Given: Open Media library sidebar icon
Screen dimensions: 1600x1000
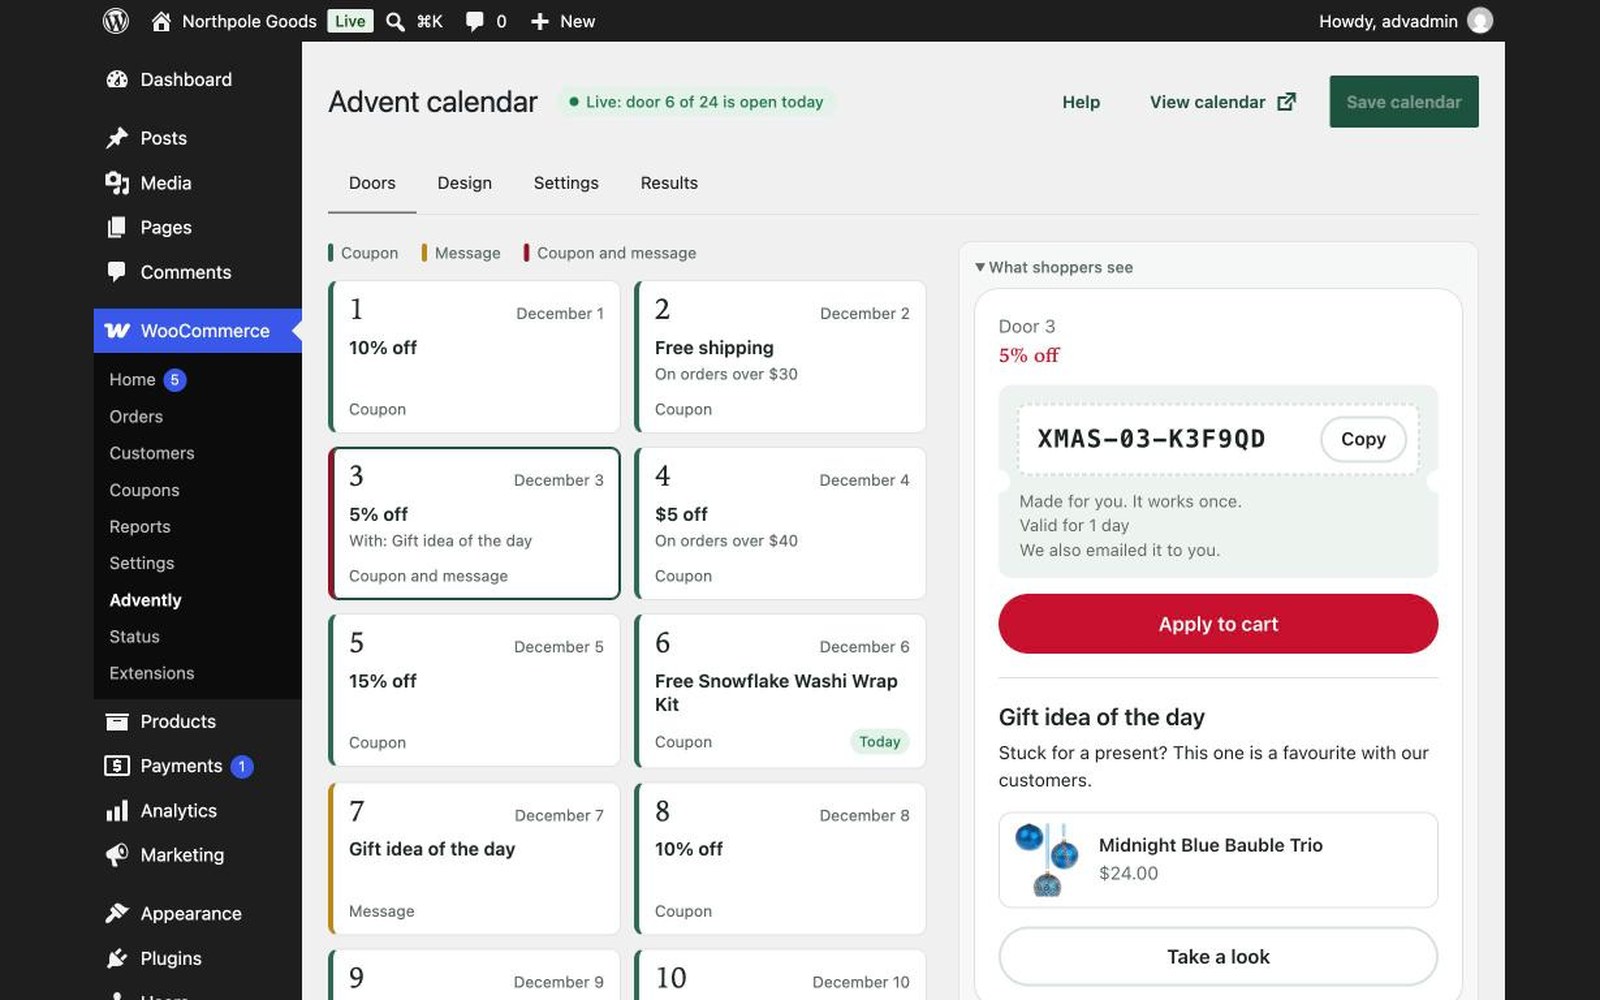Looking at the screenshot, I should coord(117,183).
